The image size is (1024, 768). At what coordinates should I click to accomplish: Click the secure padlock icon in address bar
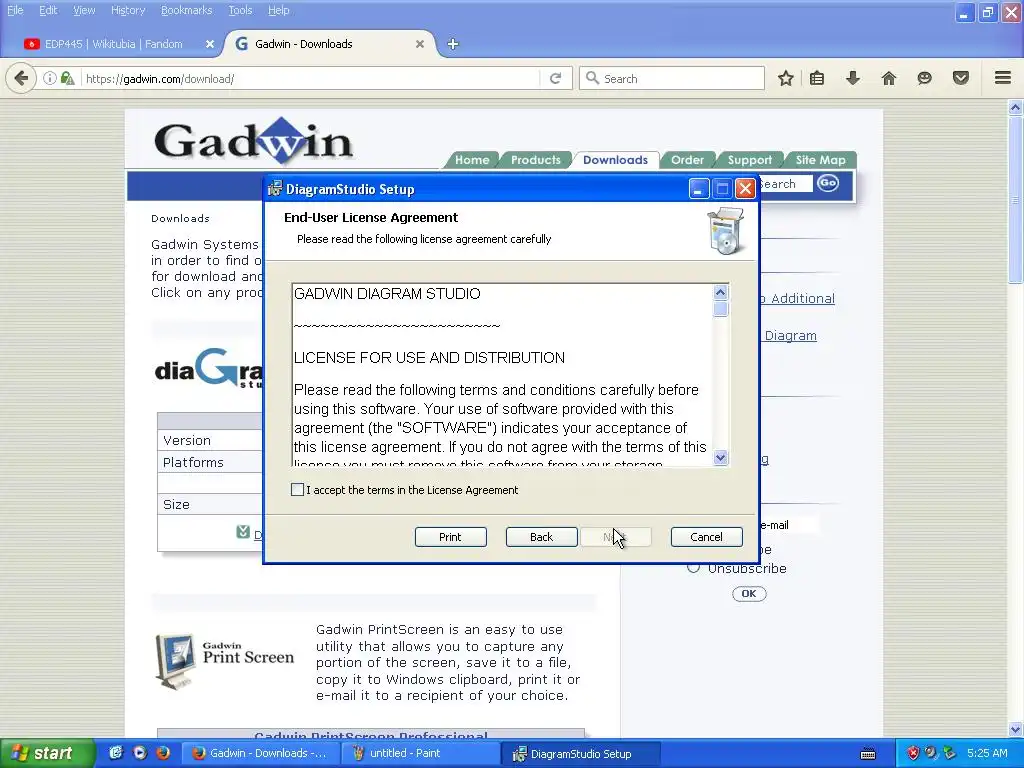(x=67, y=78)
